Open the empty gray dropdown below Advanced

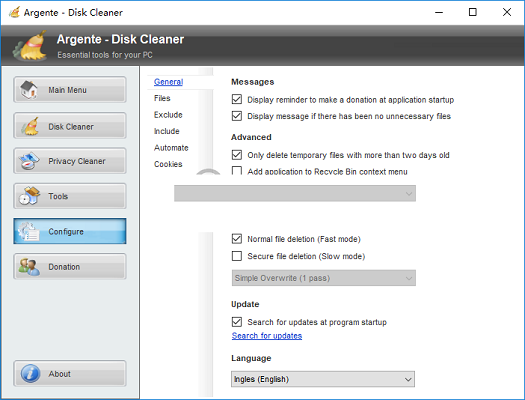pyautogui.click(x=295, y=193)
